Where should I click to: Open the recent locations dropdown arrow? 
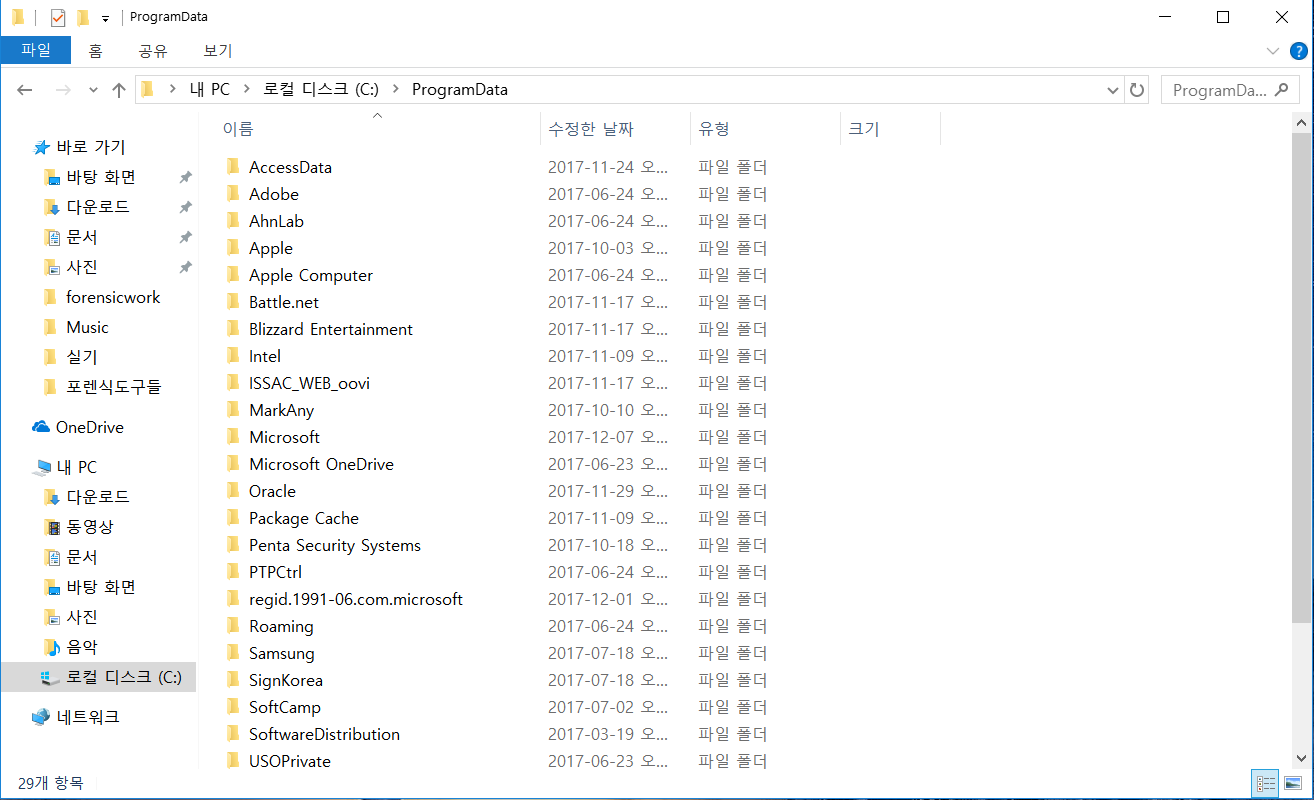[x=93, y=90]
